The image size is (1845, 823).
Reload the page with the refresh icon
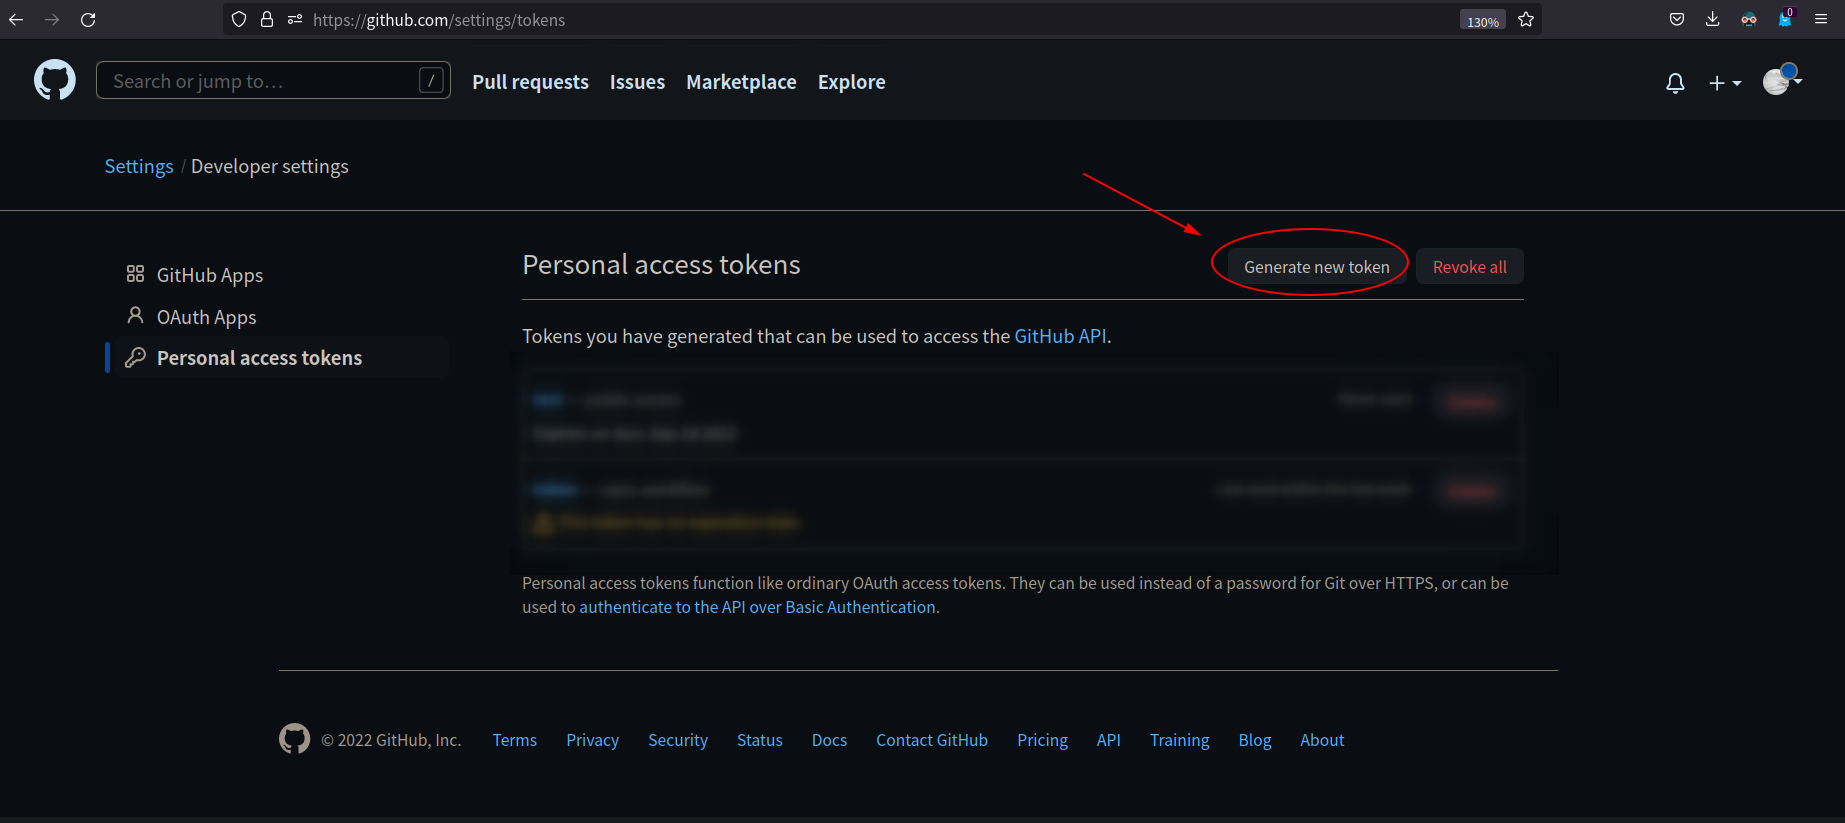(x=88, y=19)
